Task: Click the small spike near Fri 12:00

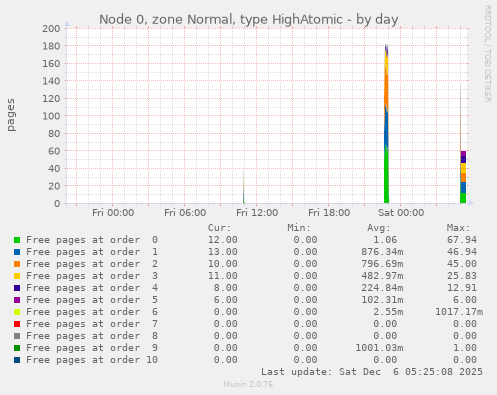Action: 244,188
